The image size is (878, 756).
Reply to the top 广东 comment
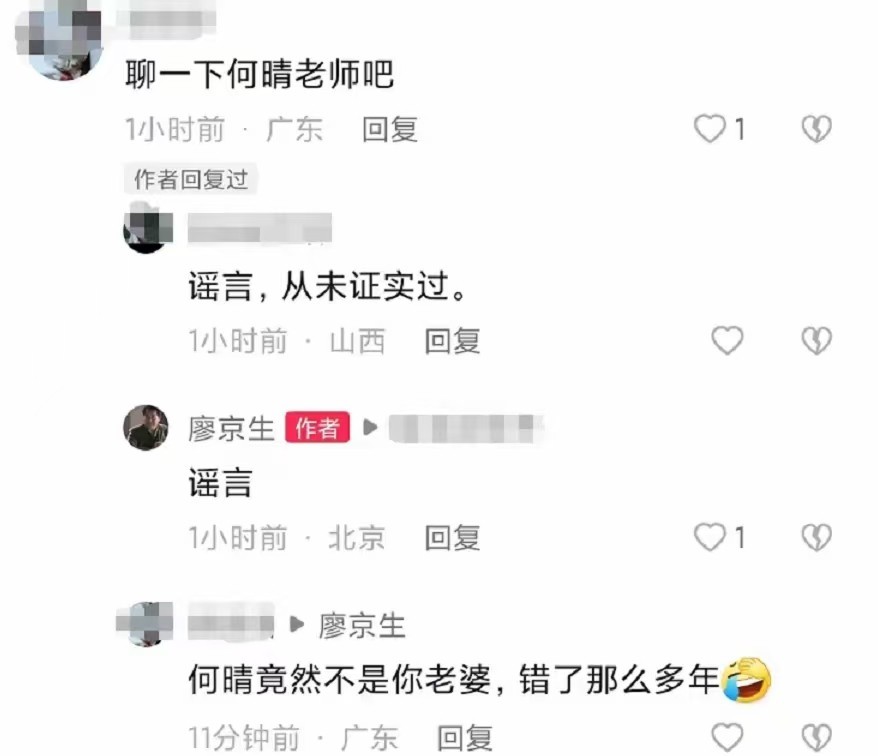click(x=390, y=129)
